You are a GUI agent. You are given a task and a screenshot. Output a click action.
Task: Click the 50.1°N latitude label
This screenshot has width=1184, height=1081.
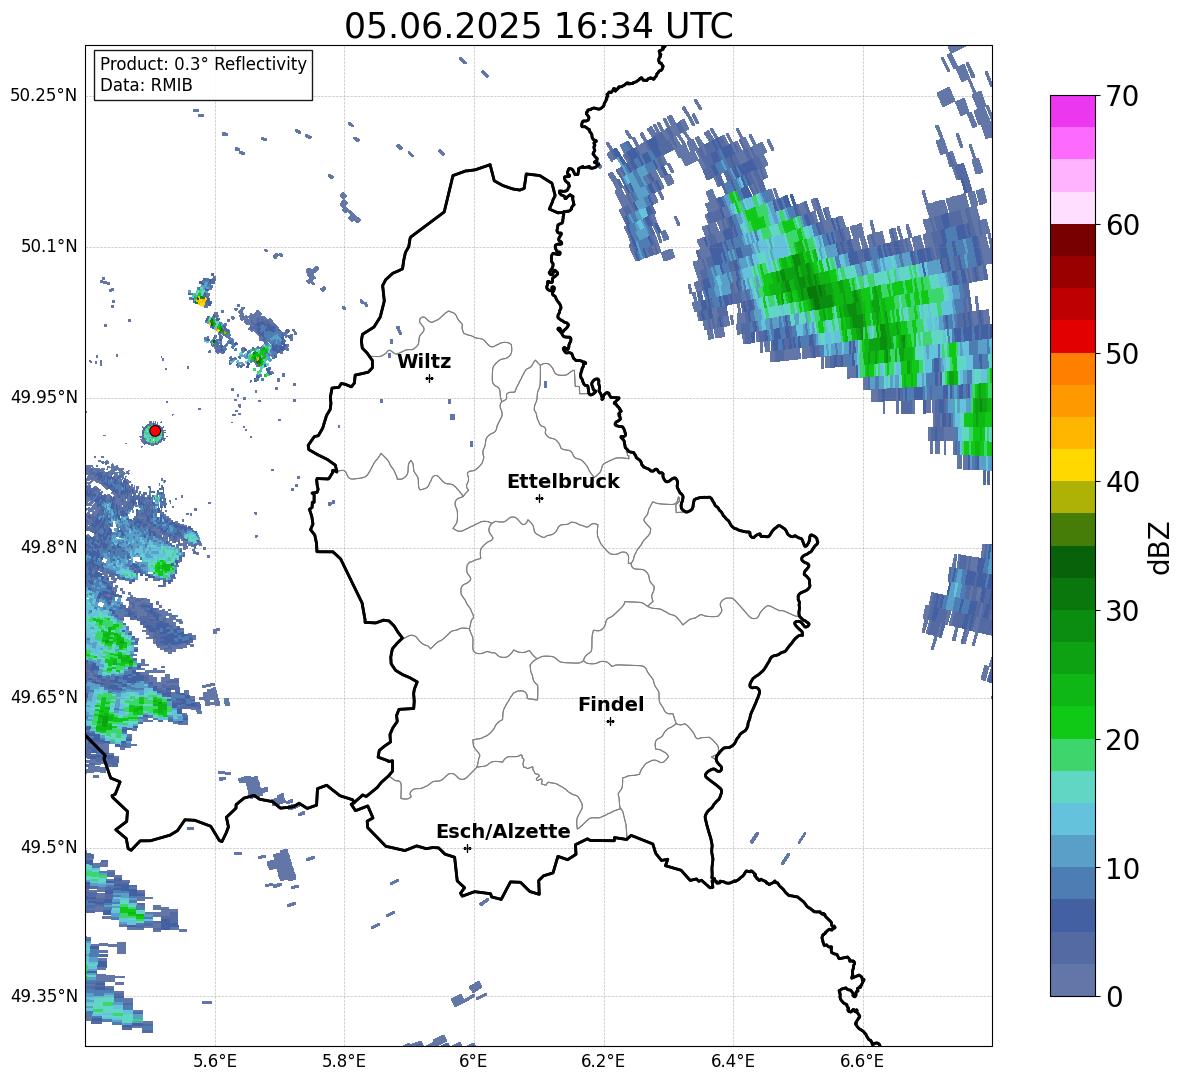48,246
